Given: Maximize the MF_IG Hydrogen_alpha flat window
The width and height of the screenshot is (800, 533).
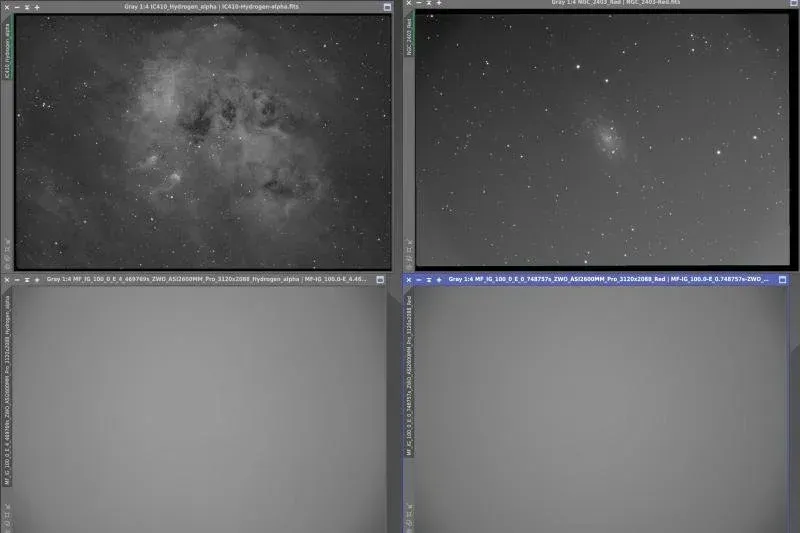Looking at the screenshot, I should click(x=37, y=280).
